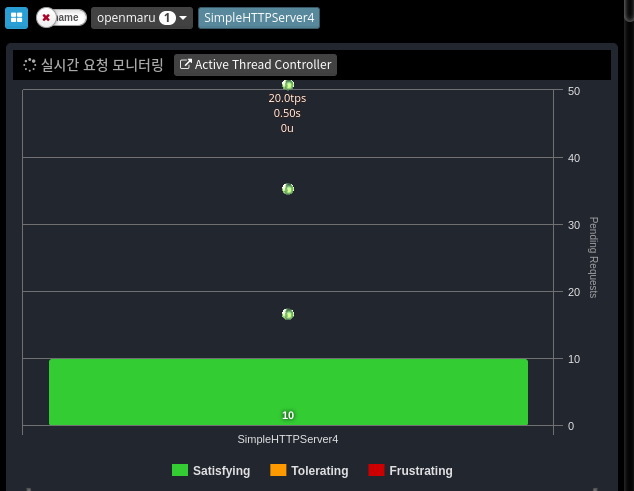This screenshot has width=634, height=491.
Task: Click the lowest request bubble above the bar
Action: point(288,314)
